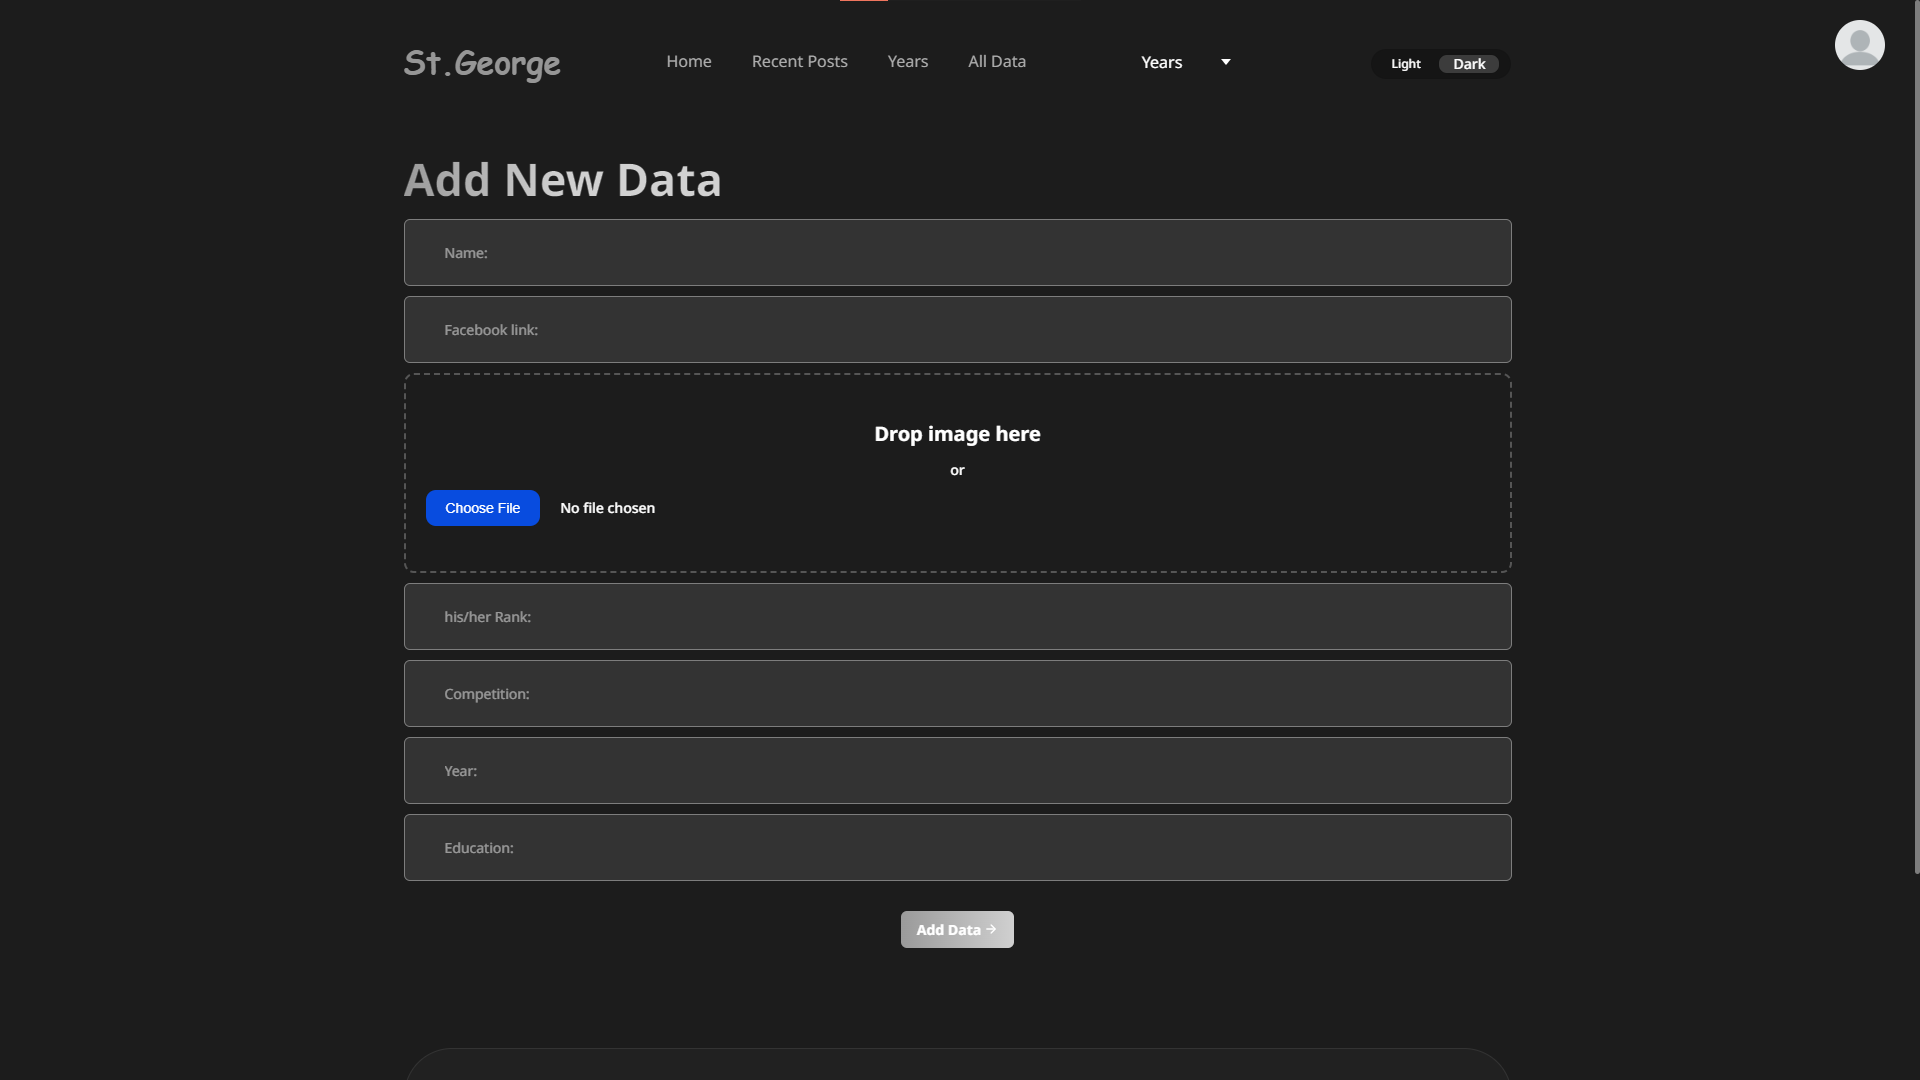Click the Year input field
The image size is (1920, 1080).
(x=957, y=771)
